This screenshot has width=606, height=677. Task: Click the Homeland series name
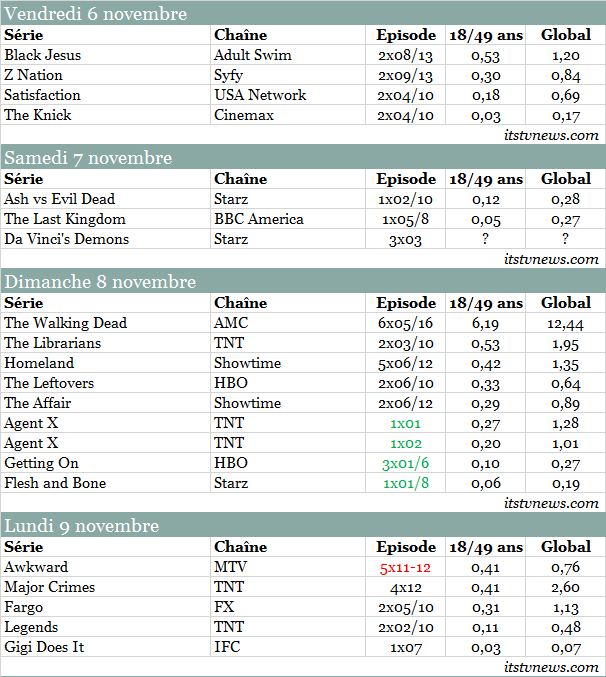(38, 363)
